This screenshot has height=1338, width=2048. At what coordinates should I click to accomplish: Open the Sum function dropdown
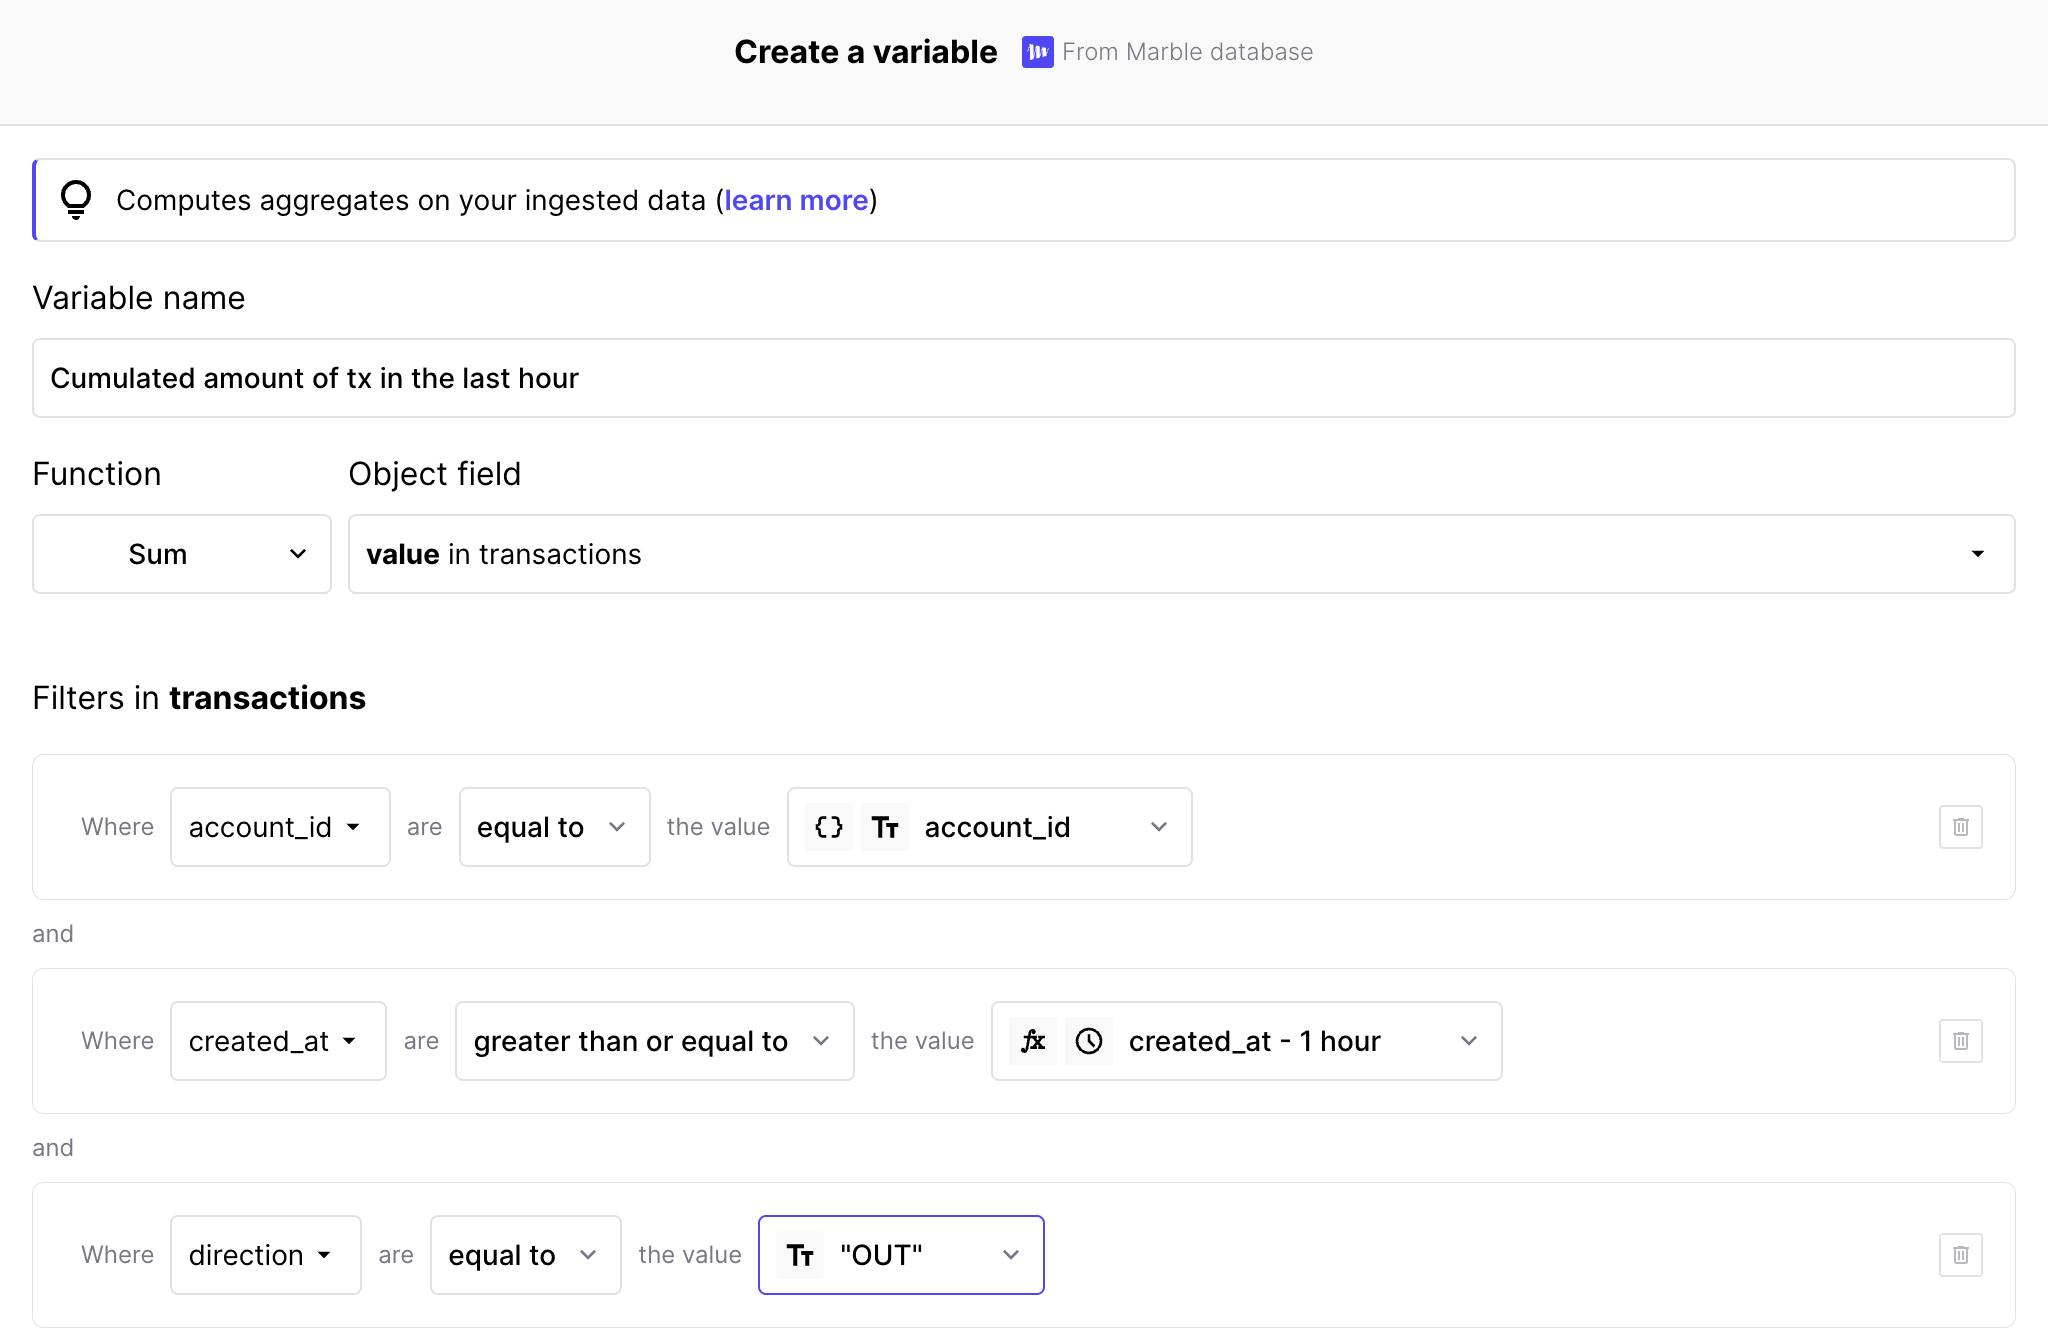click(x=182, y=554)
